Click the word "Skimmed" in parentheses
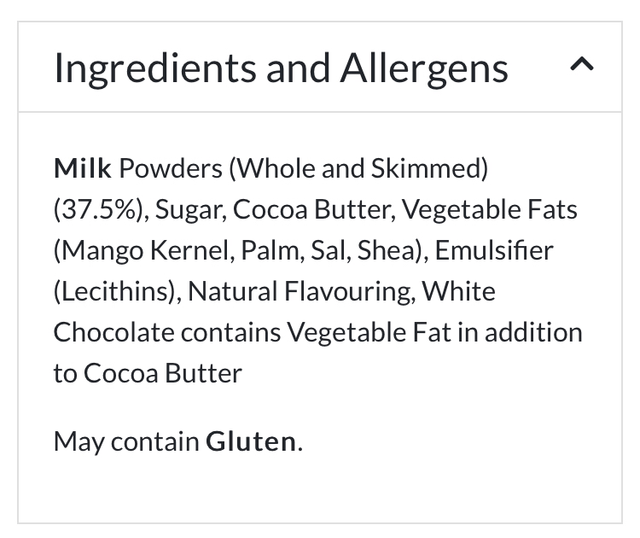The width and height of the screenshot is (640, 538). pos(437,169)
